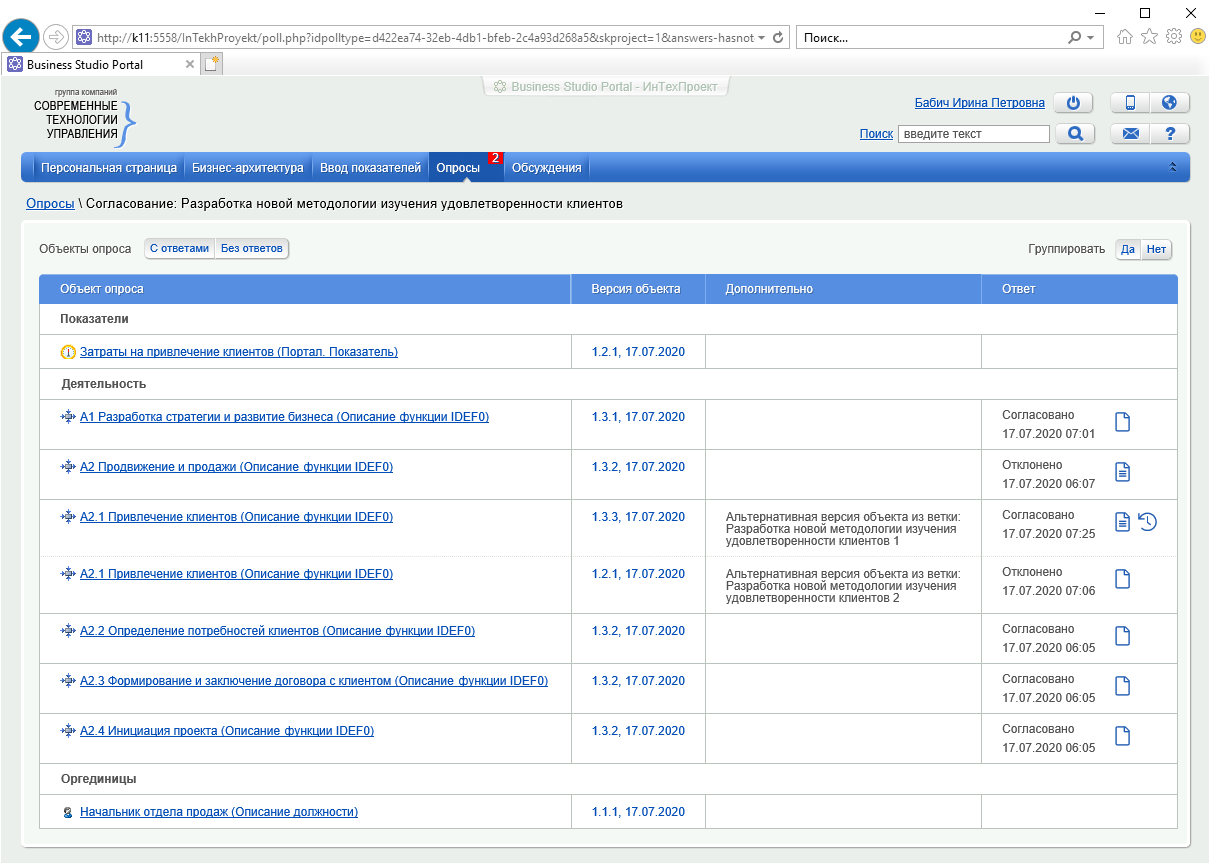1210x865 pixels.
Task: Expand the browser search provider dropdown
Action: [1090, 38]
